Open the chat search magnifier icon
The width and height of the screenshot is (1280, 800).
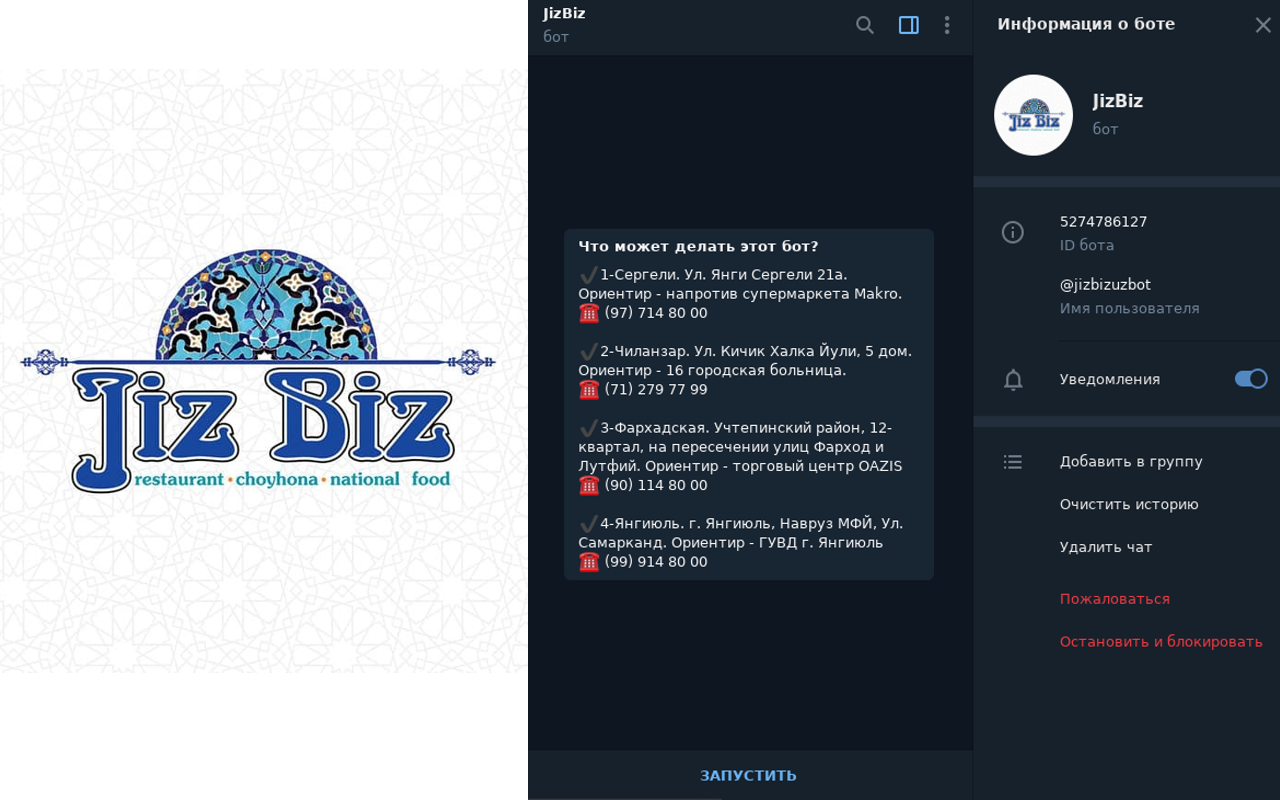(865, 25)
